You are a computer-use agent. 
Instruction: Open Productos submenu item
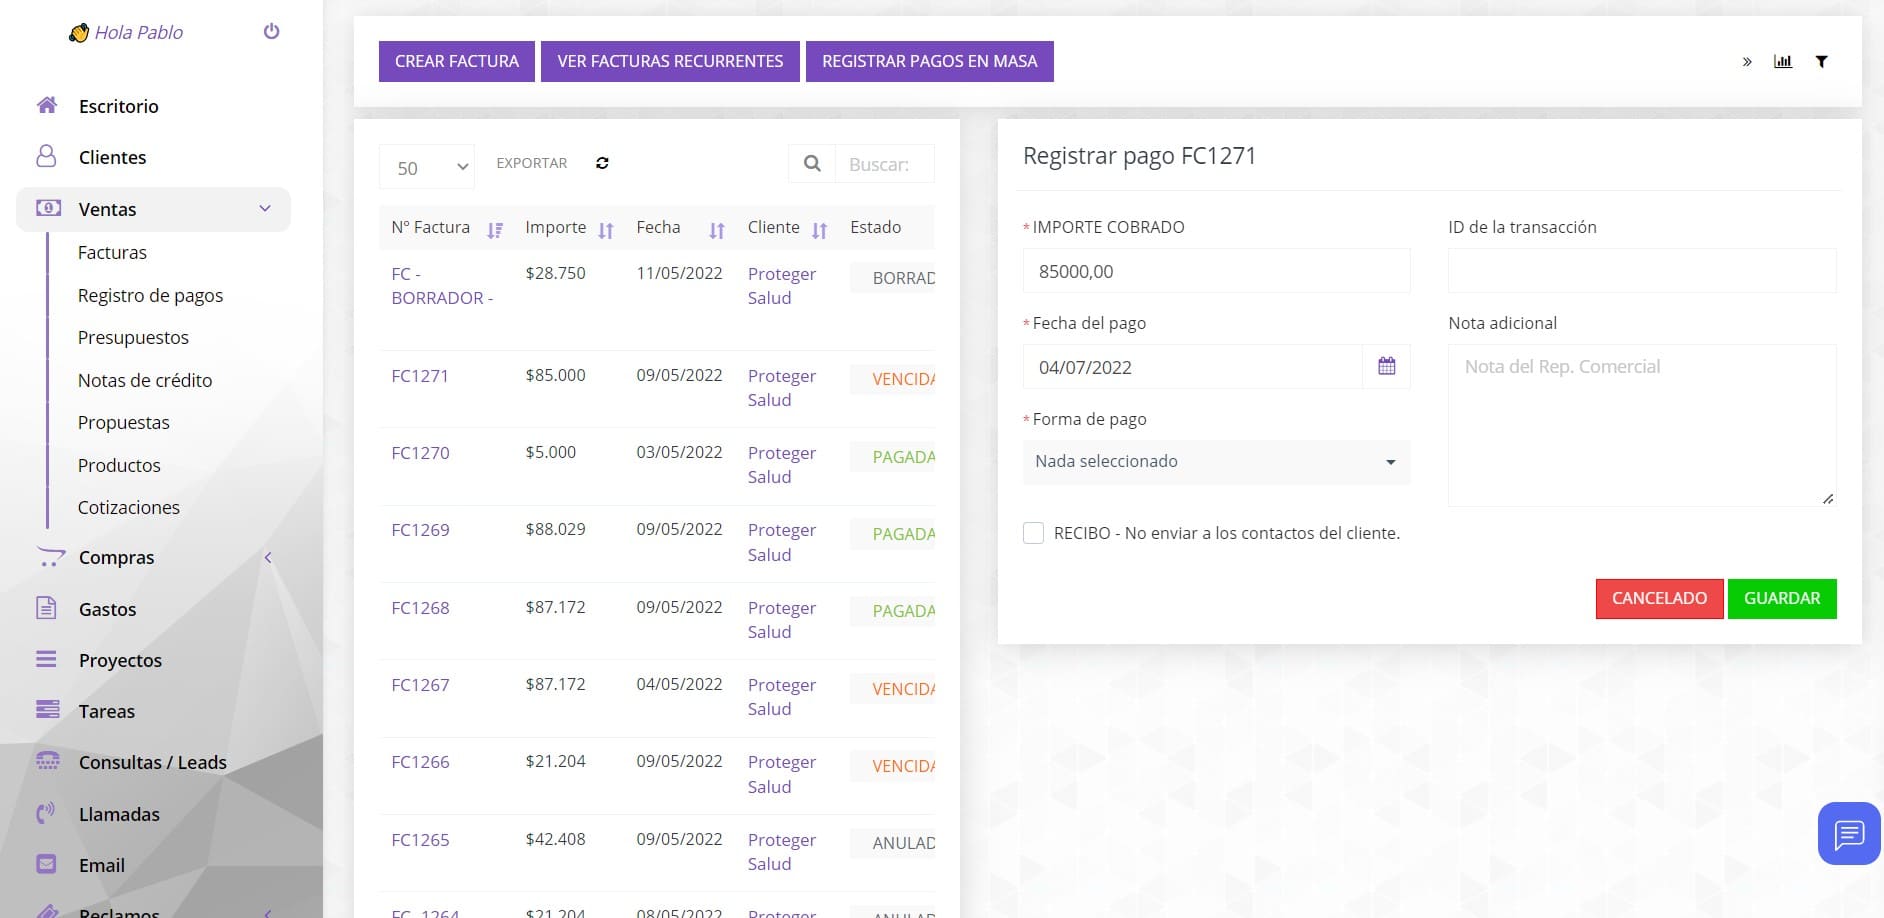(119, 465)
